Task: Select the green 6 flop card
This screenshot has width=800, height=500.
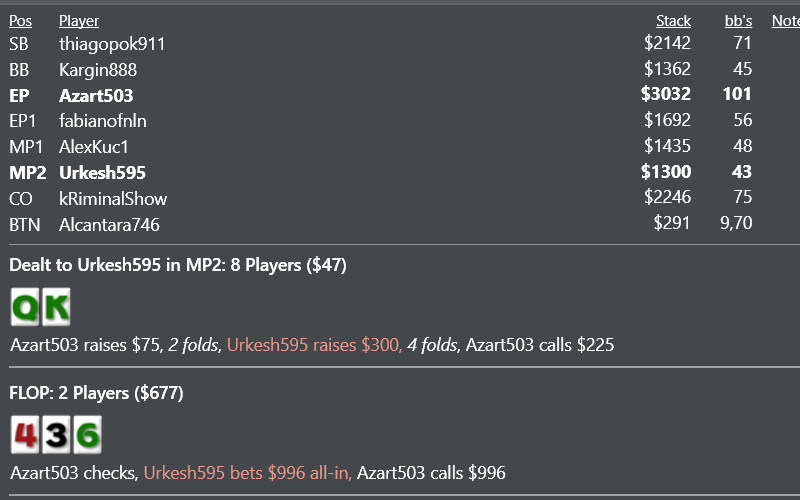Action: click(x=87, y=435)
